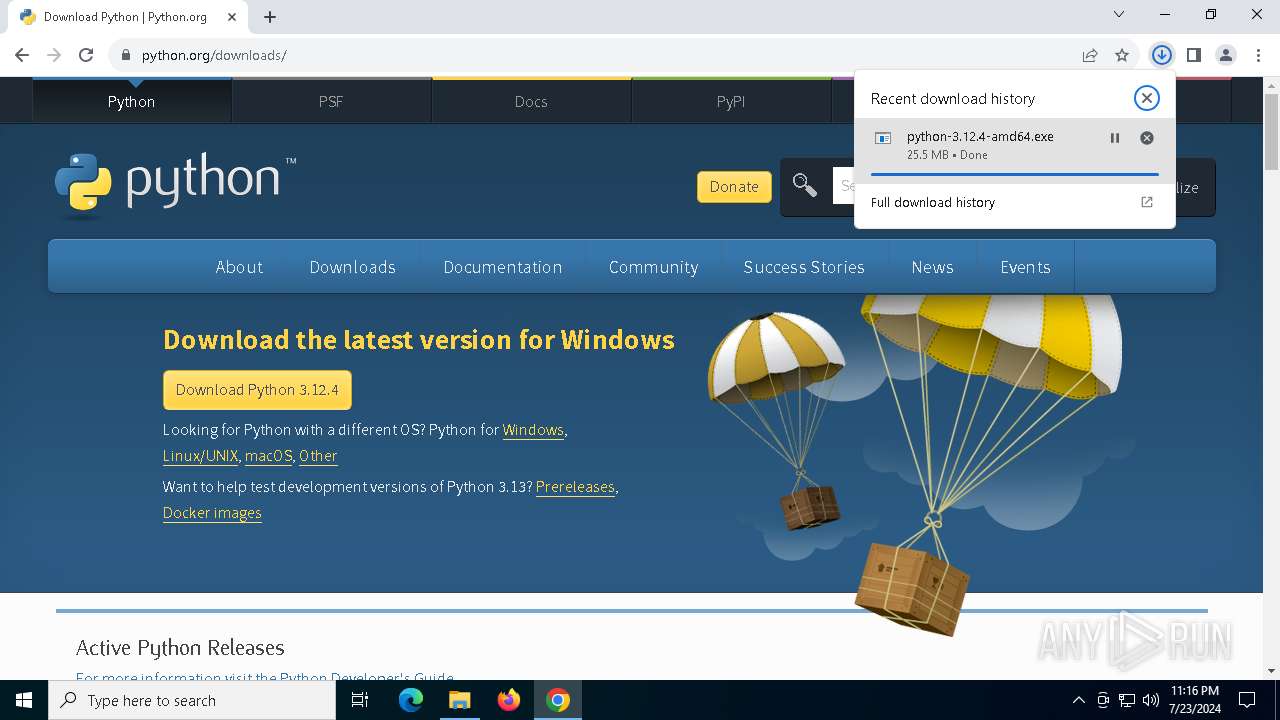Image resolution: width=1280 pixels, height=720 pixels.
Task: Open the News menu
Action: tap(932, 267)
